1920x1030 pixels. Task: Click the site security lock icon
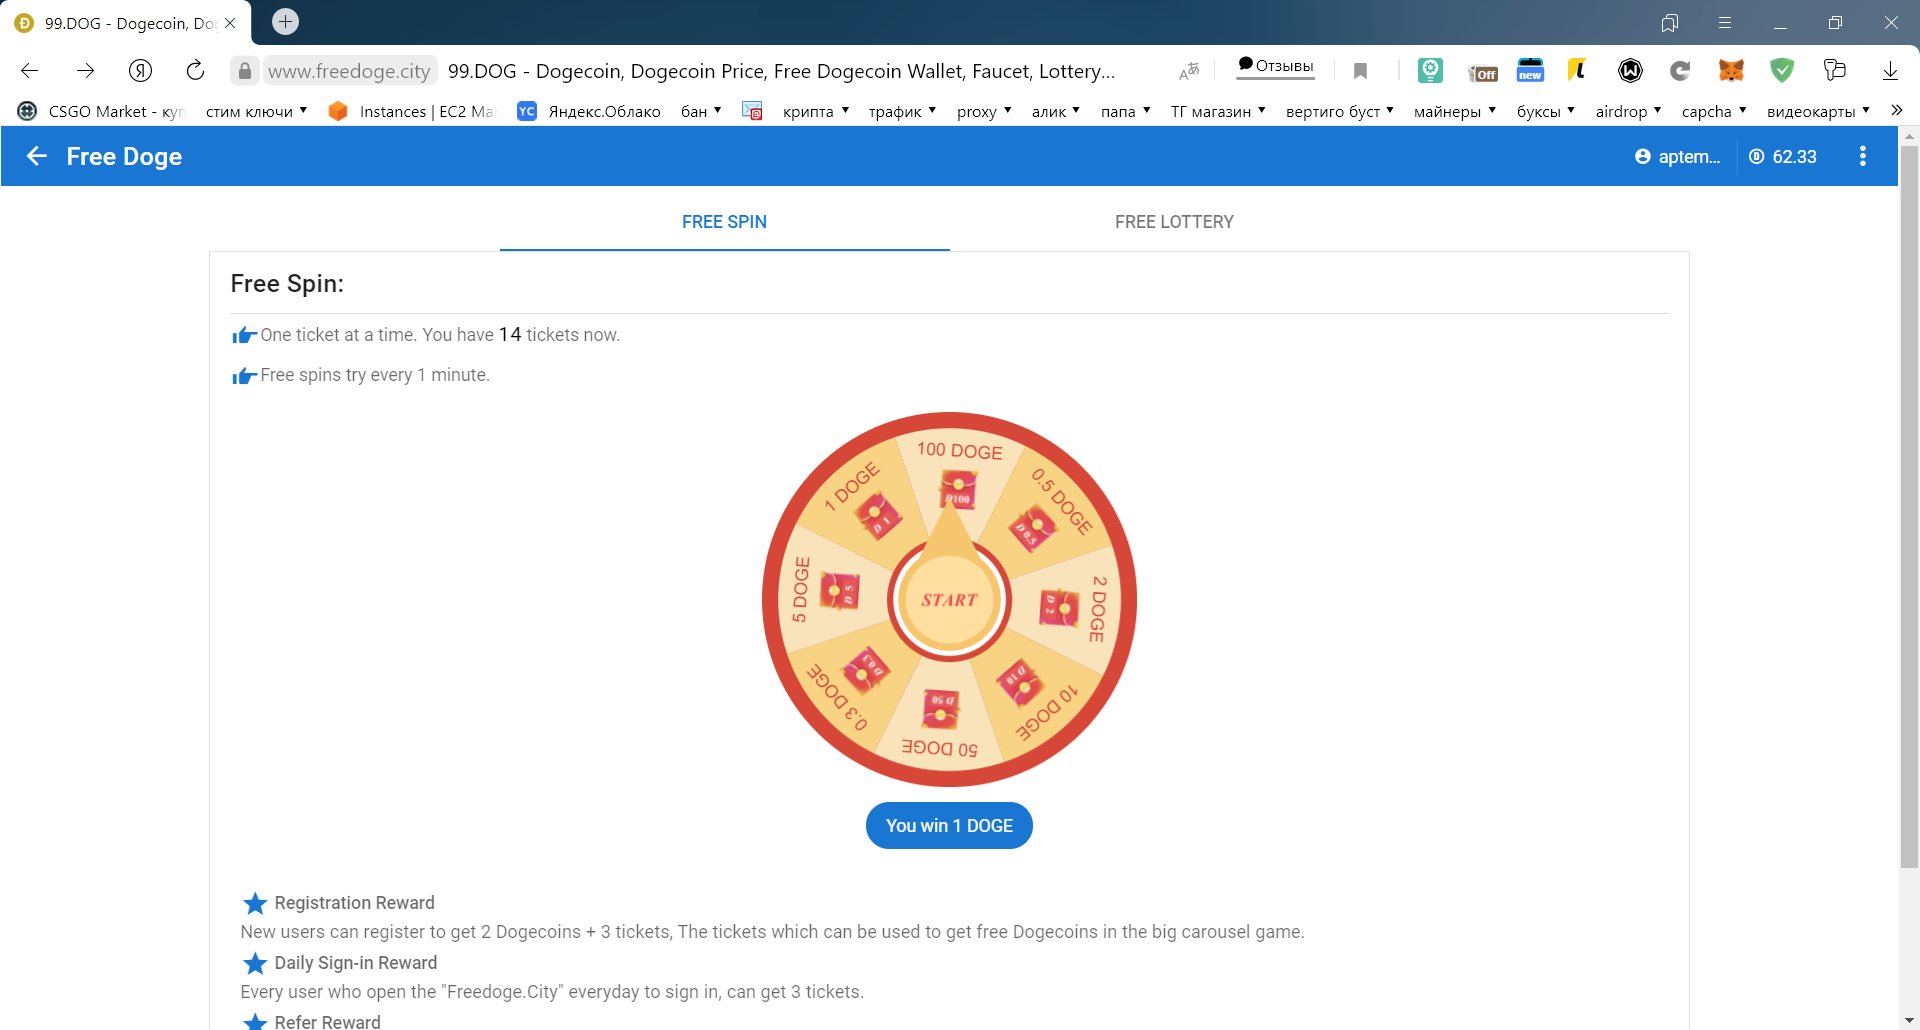pos(245,71)
